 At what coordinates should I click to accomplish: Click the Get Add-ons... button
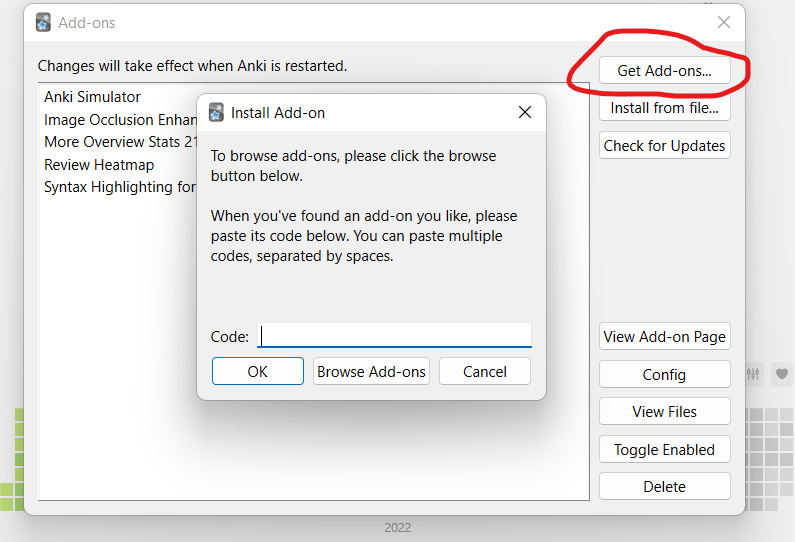click(x=664, y=71)
